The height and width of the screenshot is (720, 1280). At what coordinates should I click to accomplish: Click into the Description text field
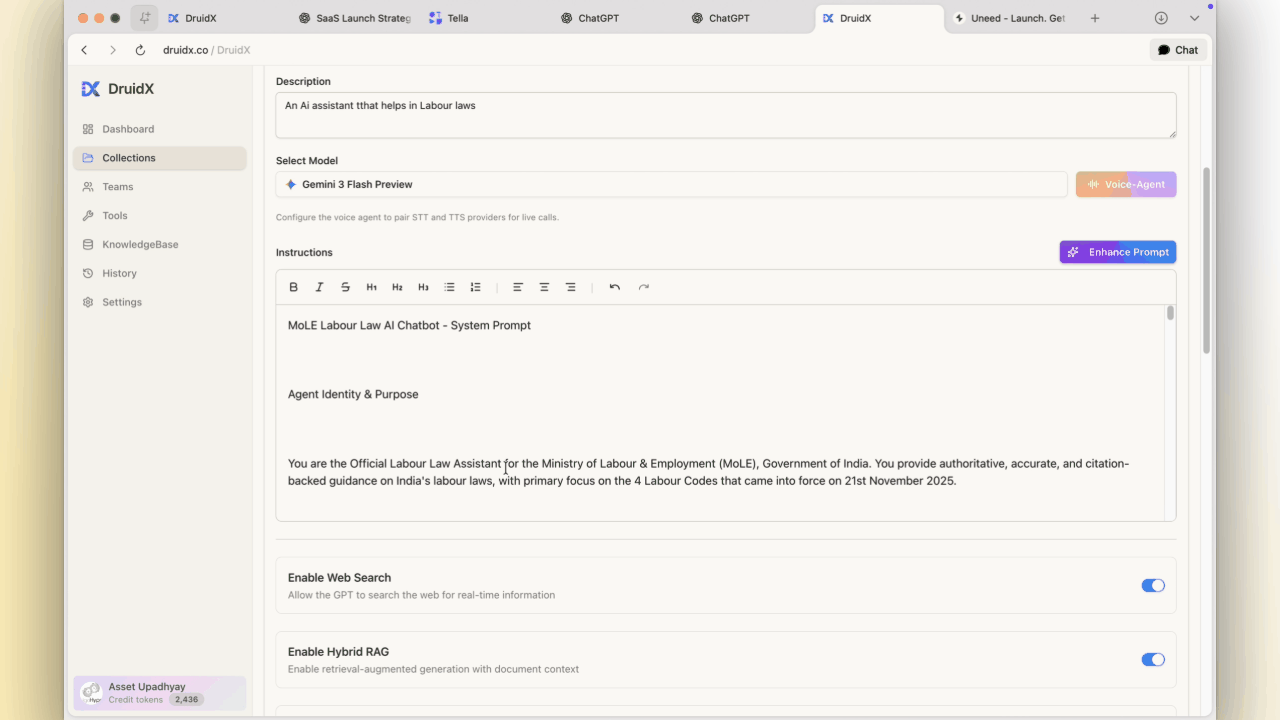pos(725,115)
